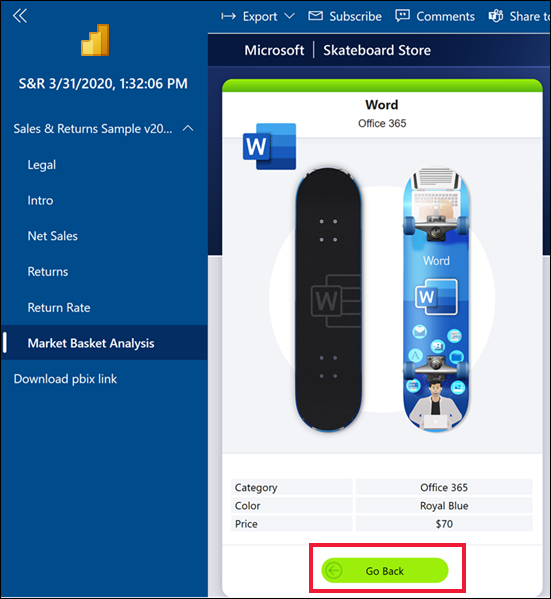Click the Comments speech bubble icon
This screenshot has height=599, width=551.
402,16
